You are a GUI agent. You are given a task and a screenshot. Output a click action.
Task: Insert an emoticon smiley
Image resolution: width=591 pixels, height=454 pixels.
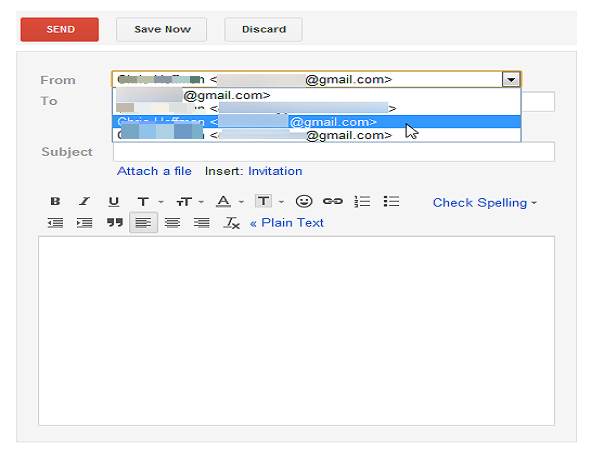[304, 202]
